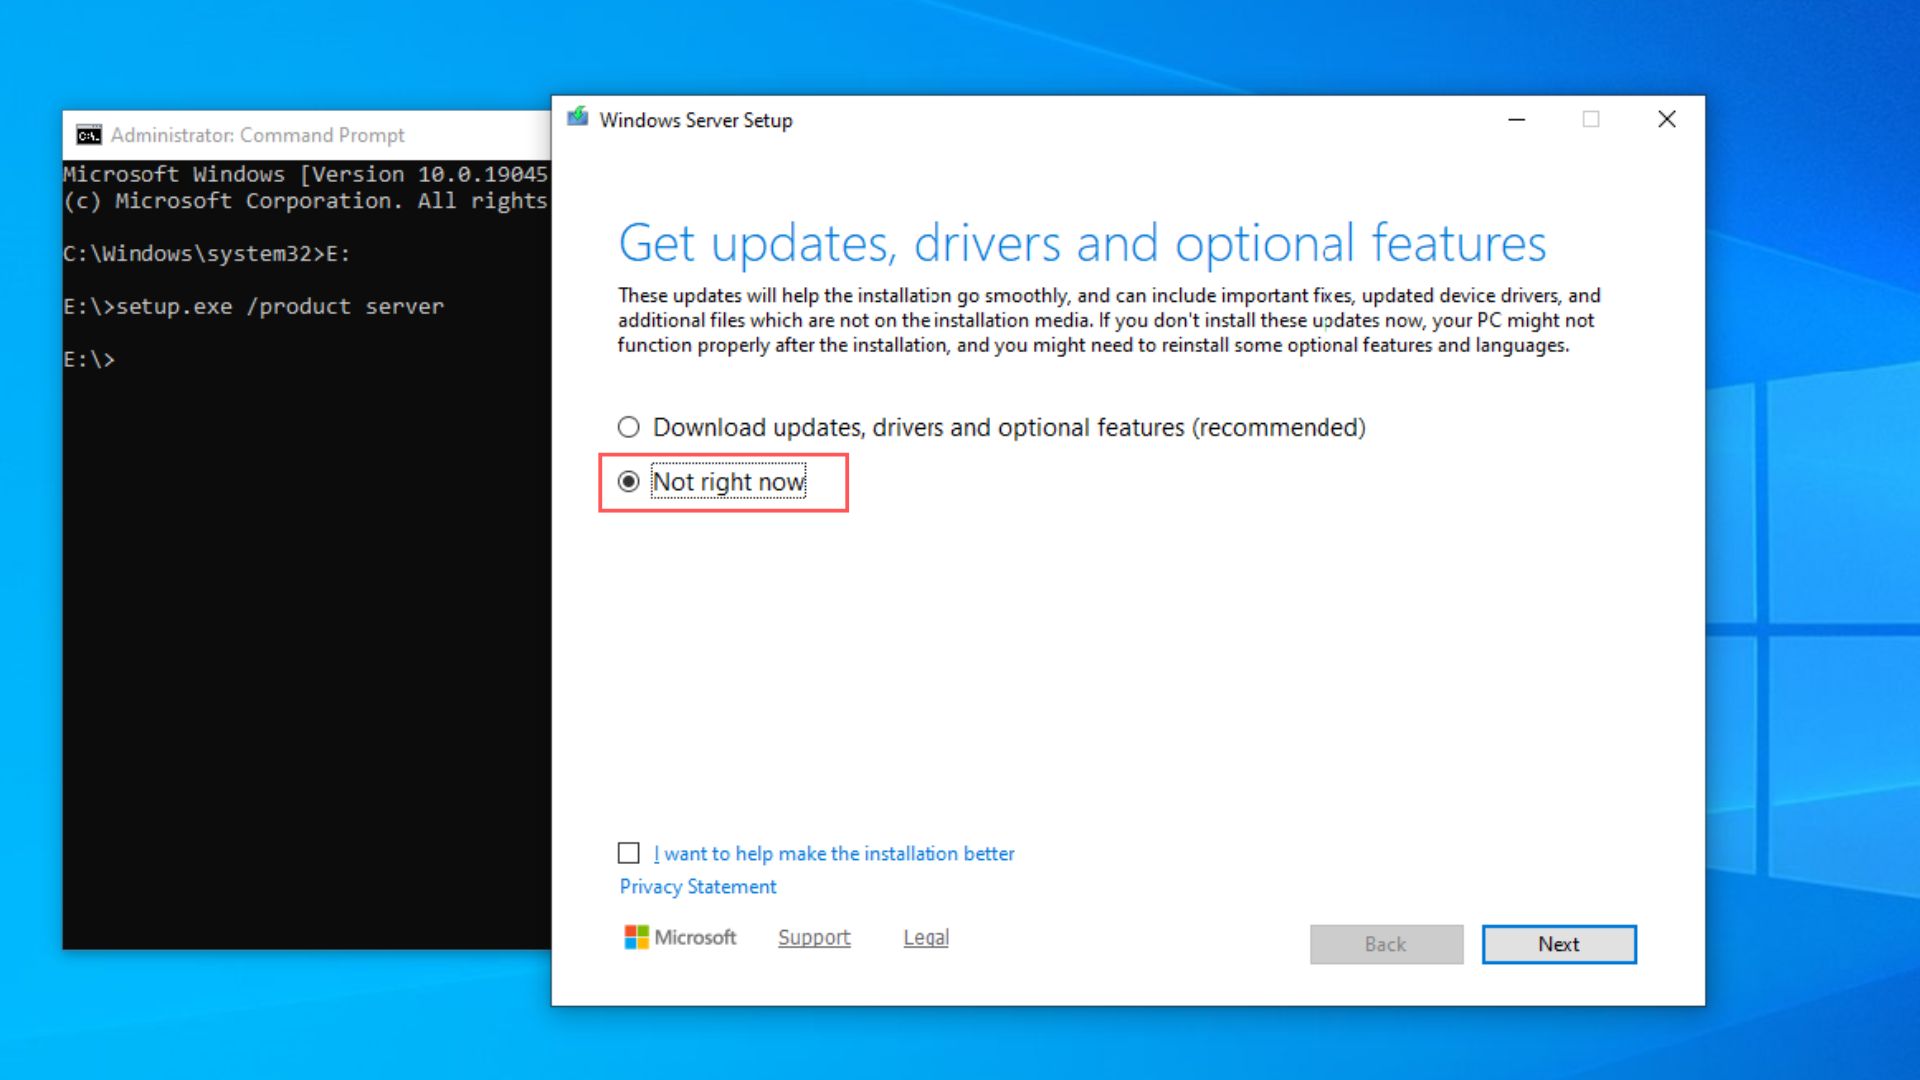1920x1080 pixels.
Task: Click the minimize icon on Windows Server Setup
Action: [x=1516, y=119]
